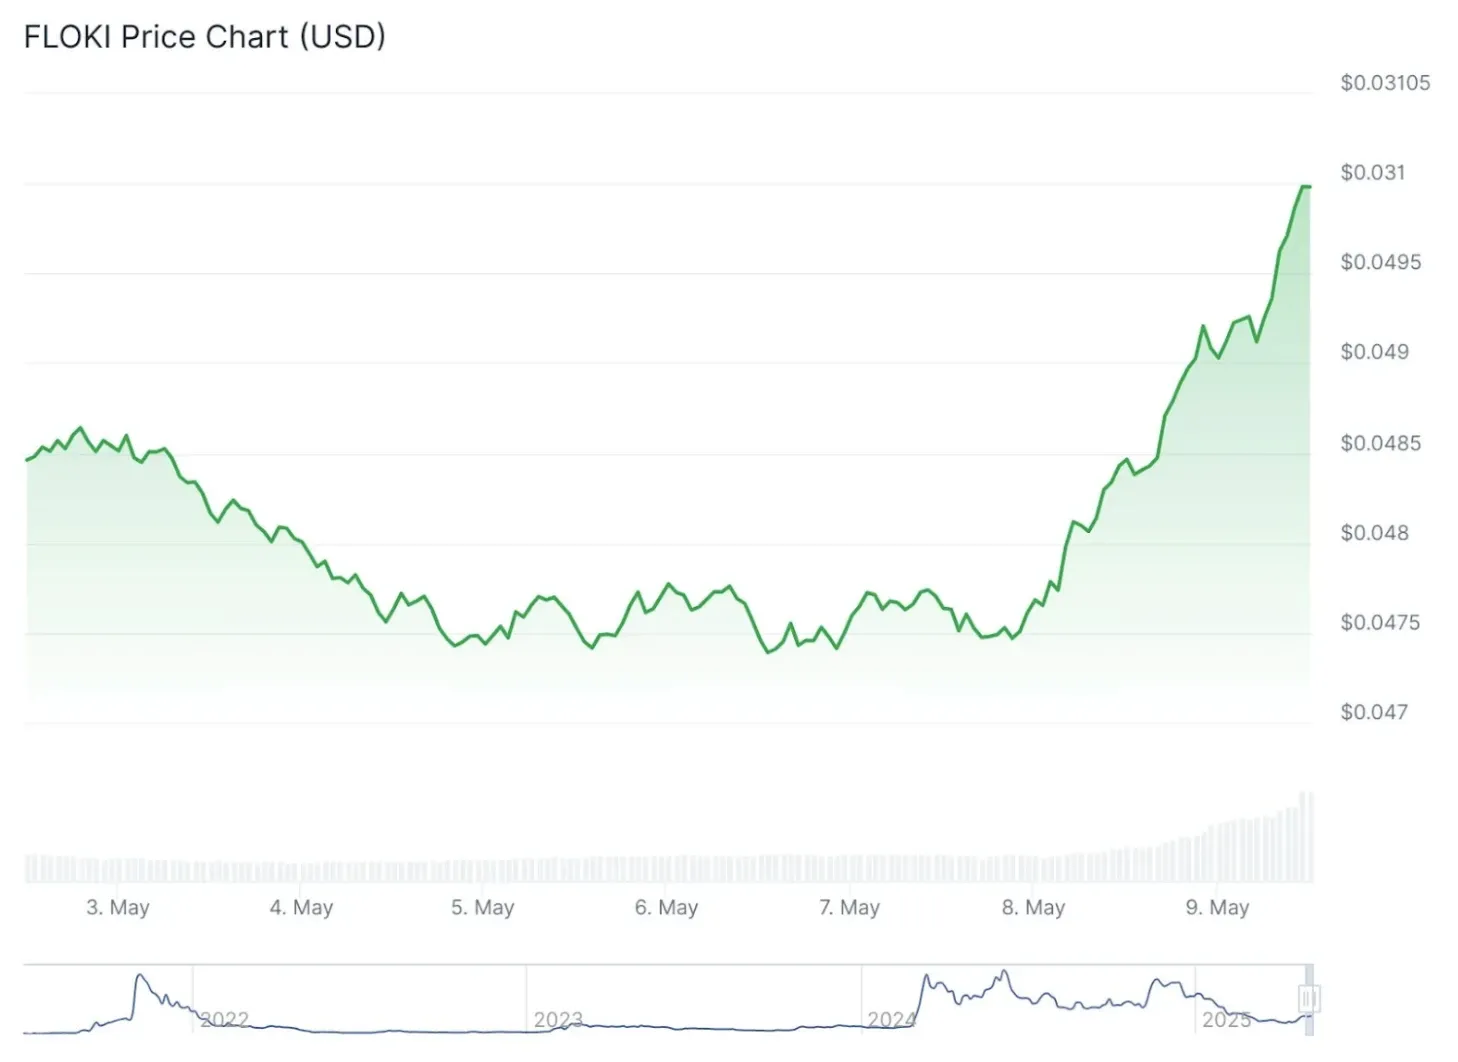Select the 7. May date label
This screenshot has height=1062, width=1458.
pos(849,908)
